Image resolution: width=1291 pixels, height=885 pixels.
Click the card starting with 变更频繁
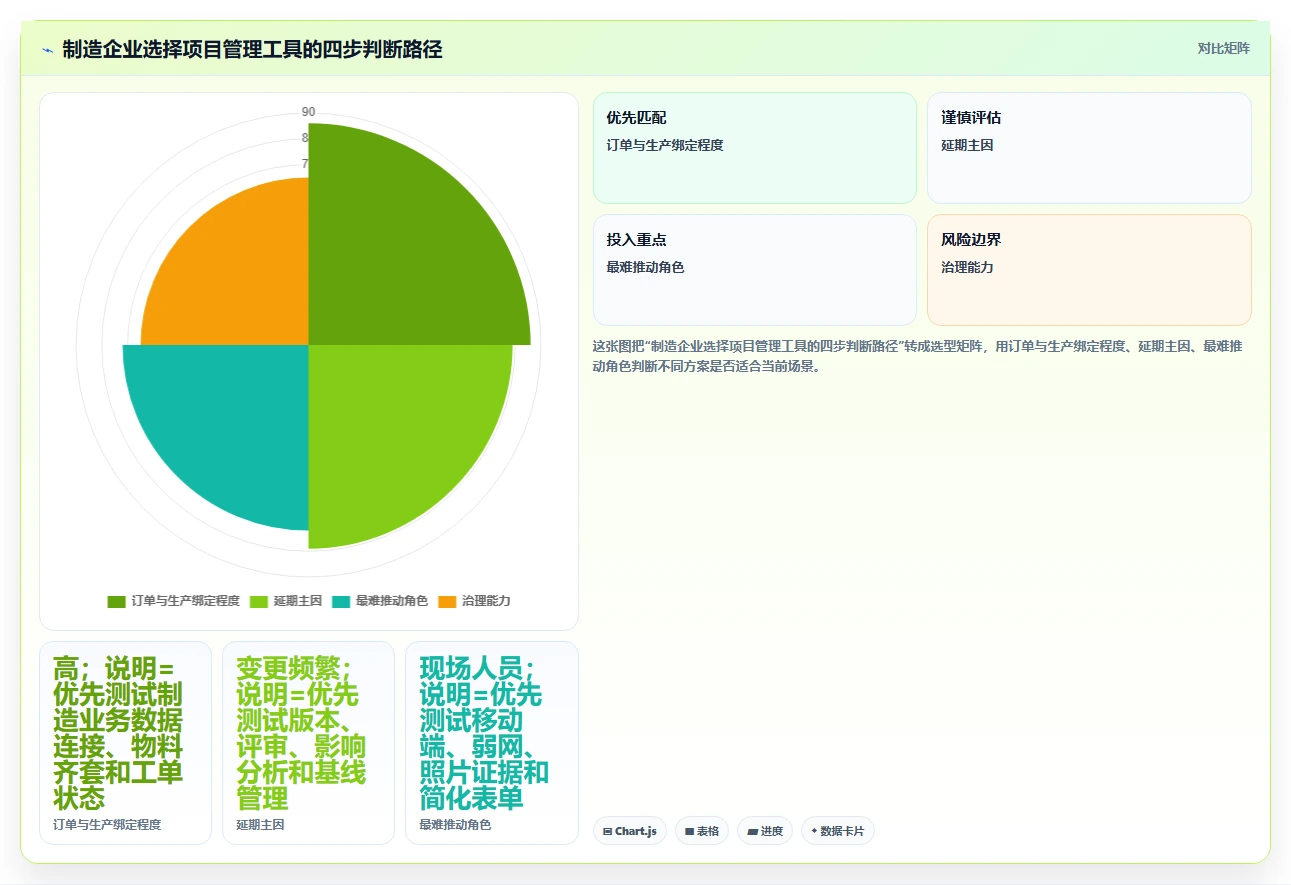click(308, 743)
